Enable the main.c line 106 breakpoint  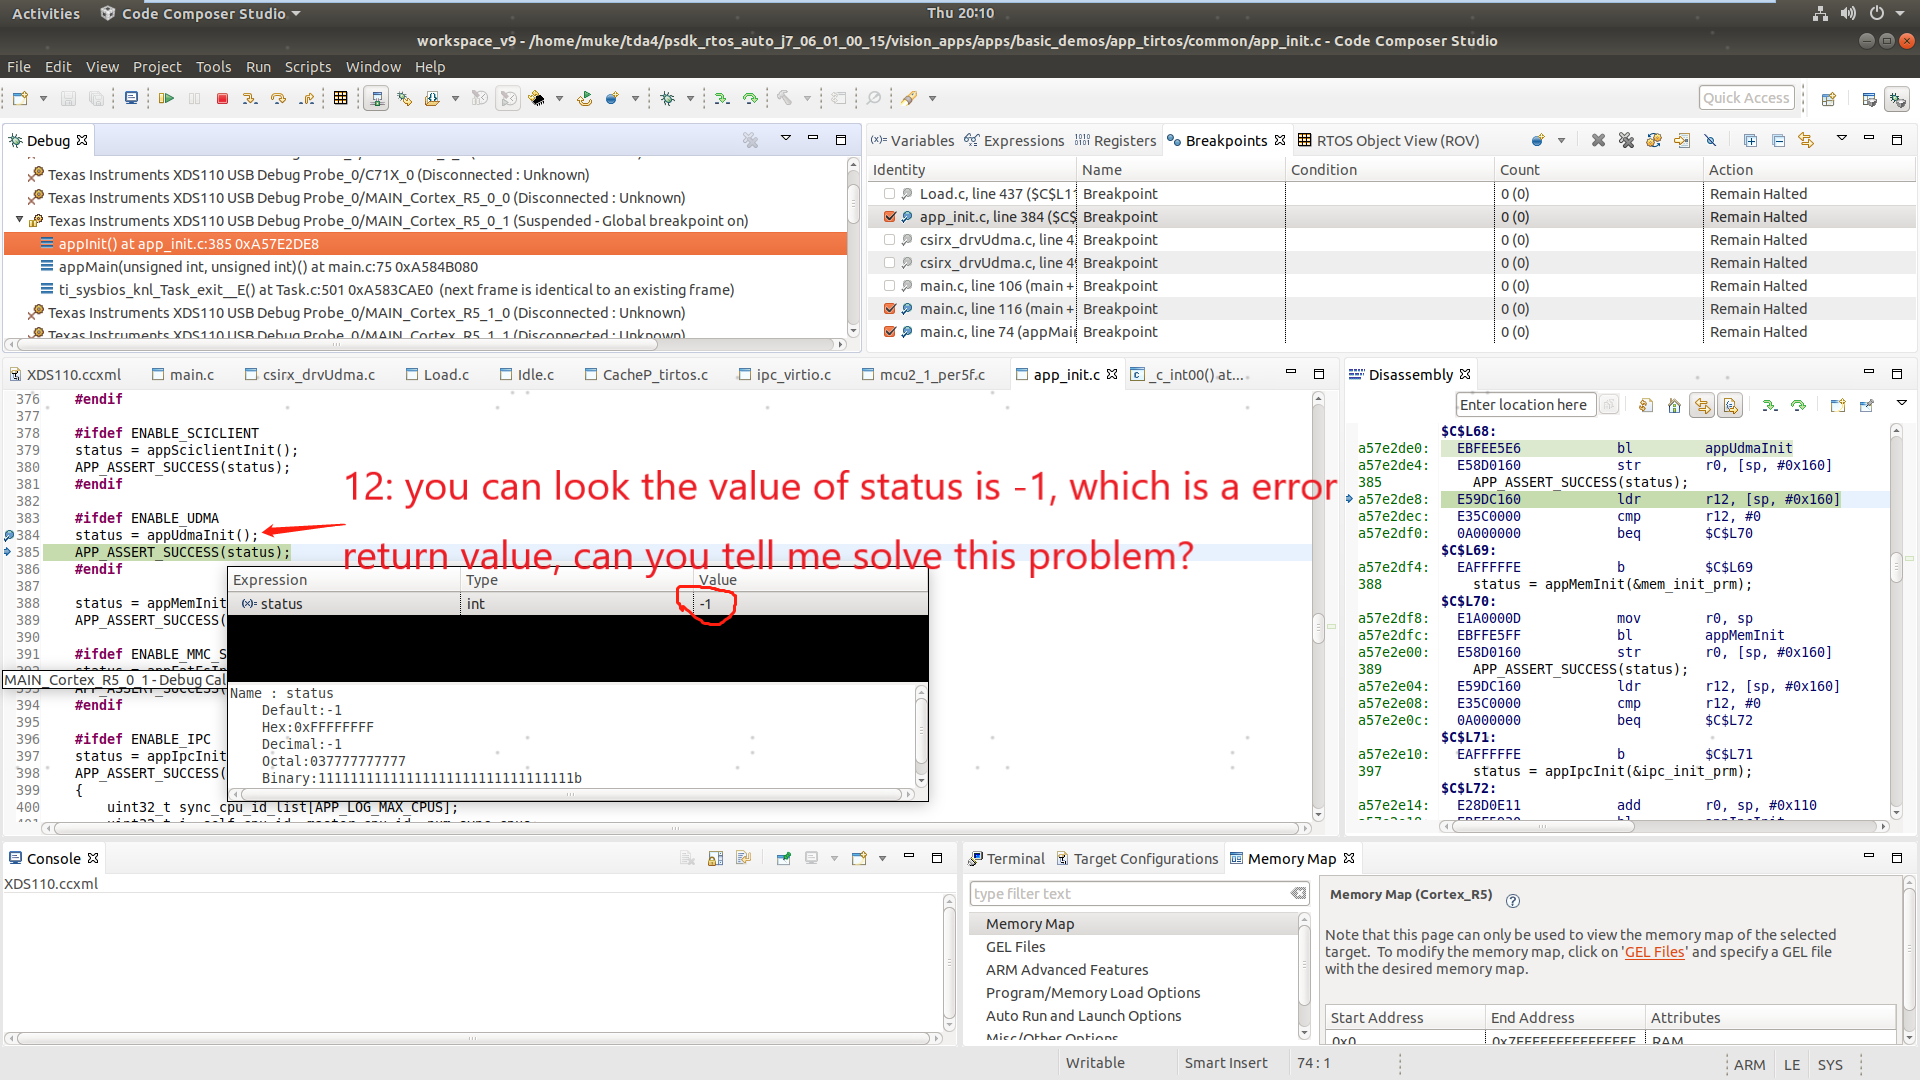[x=890, y=286]
